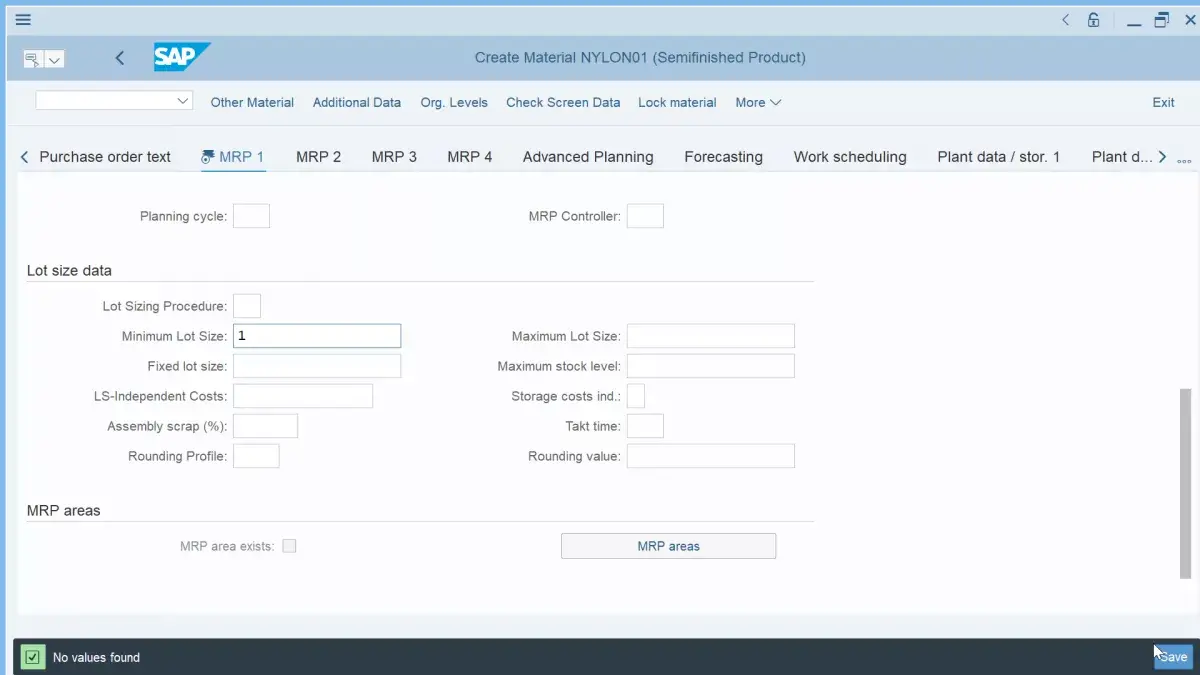This screenshot has width=1200, height=675.
Task: Switch to the MRP 2 tab
Action: coord(318,157)
